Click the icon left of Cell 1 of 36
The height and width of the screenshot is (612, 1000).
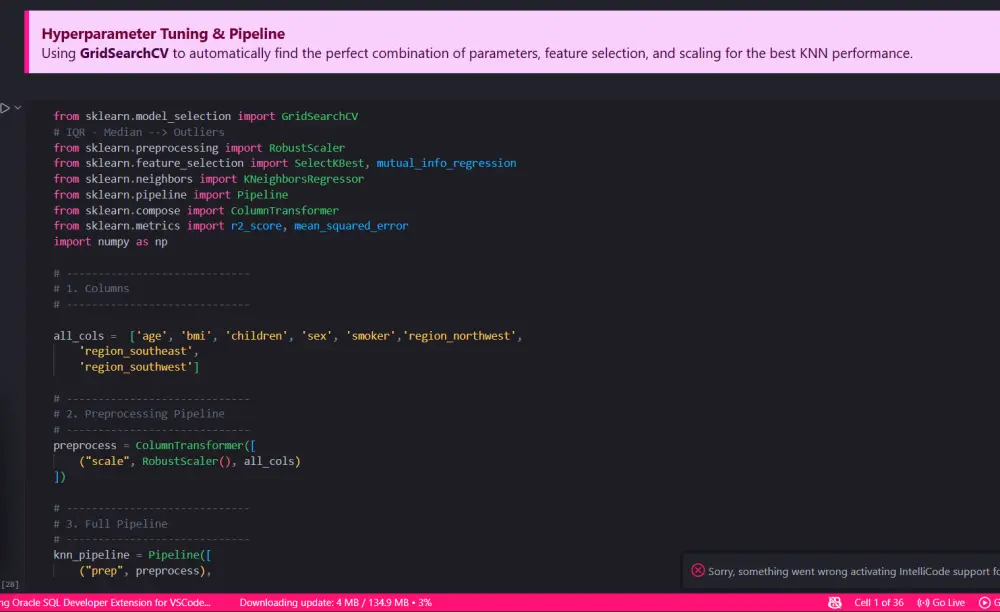click(x=835, y=603)
